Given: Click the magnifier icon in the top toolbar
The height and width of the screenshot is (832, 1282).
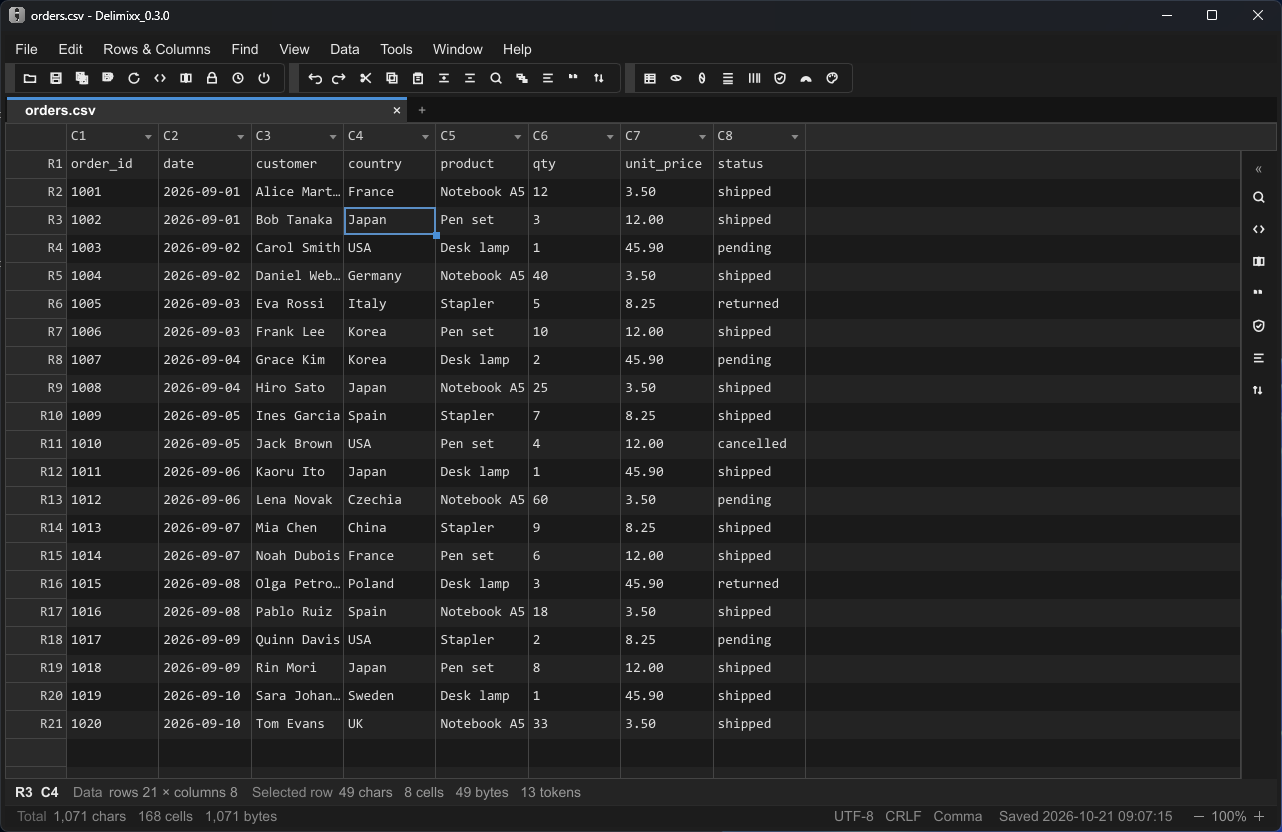Looking at the screenshot, I should click(x=496, y=78).
